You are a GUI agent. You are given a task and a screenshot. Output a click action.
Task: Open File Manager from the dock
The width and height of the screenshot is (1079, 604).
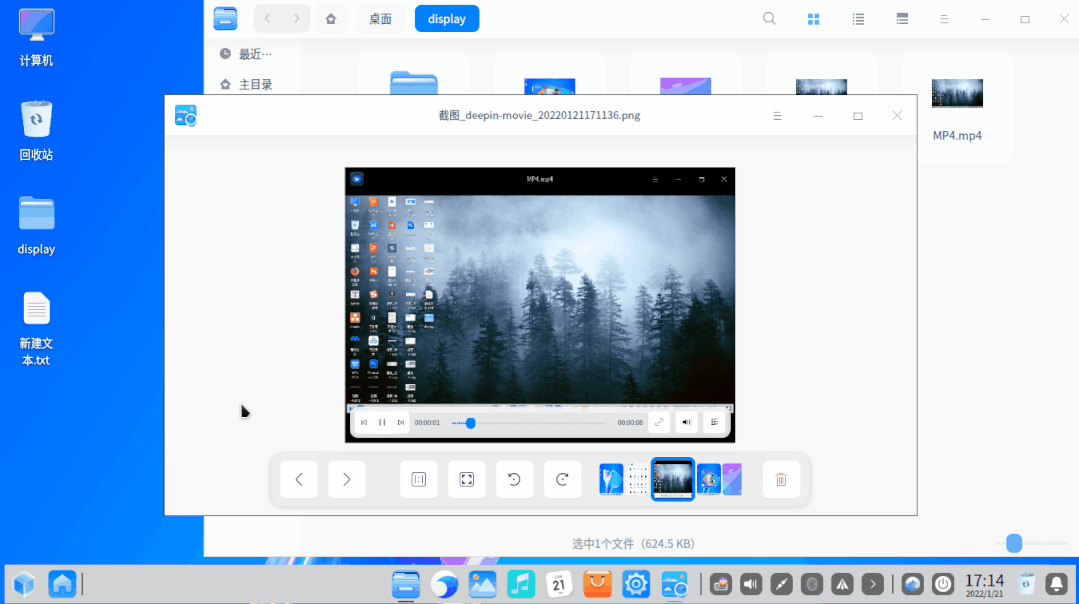406,585
